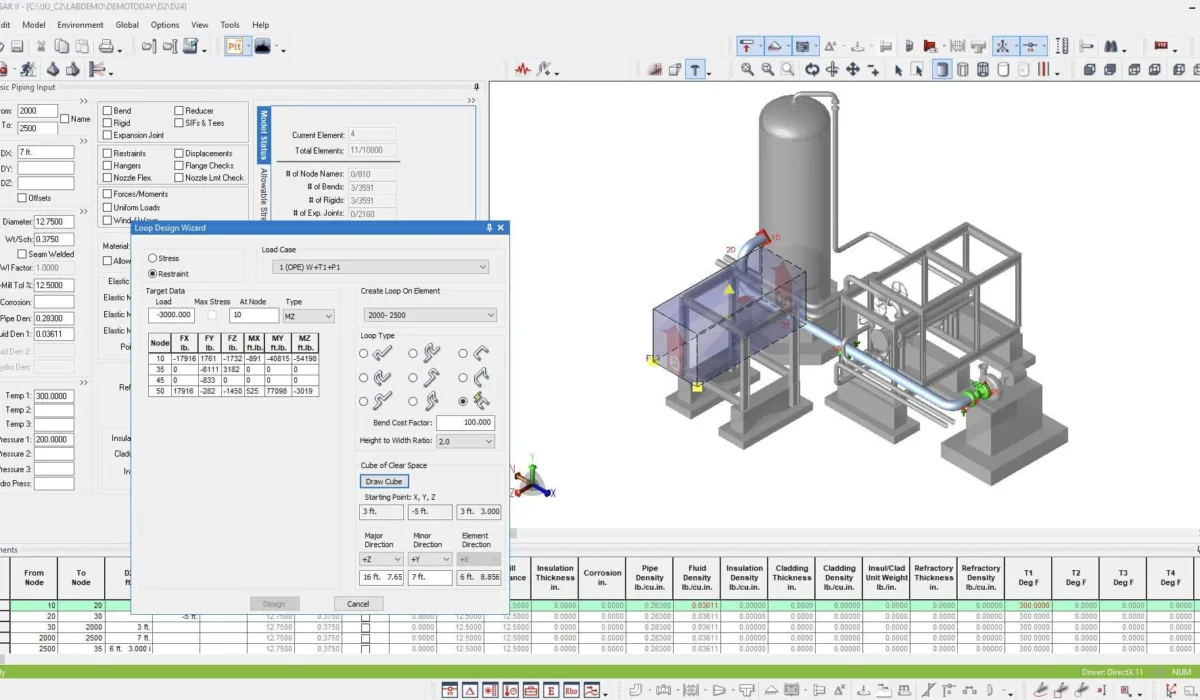Image resolution: width=1200 pixels, height=700 pixels.
Task: Open the Environment menu
Action: (x=80, y=25)
